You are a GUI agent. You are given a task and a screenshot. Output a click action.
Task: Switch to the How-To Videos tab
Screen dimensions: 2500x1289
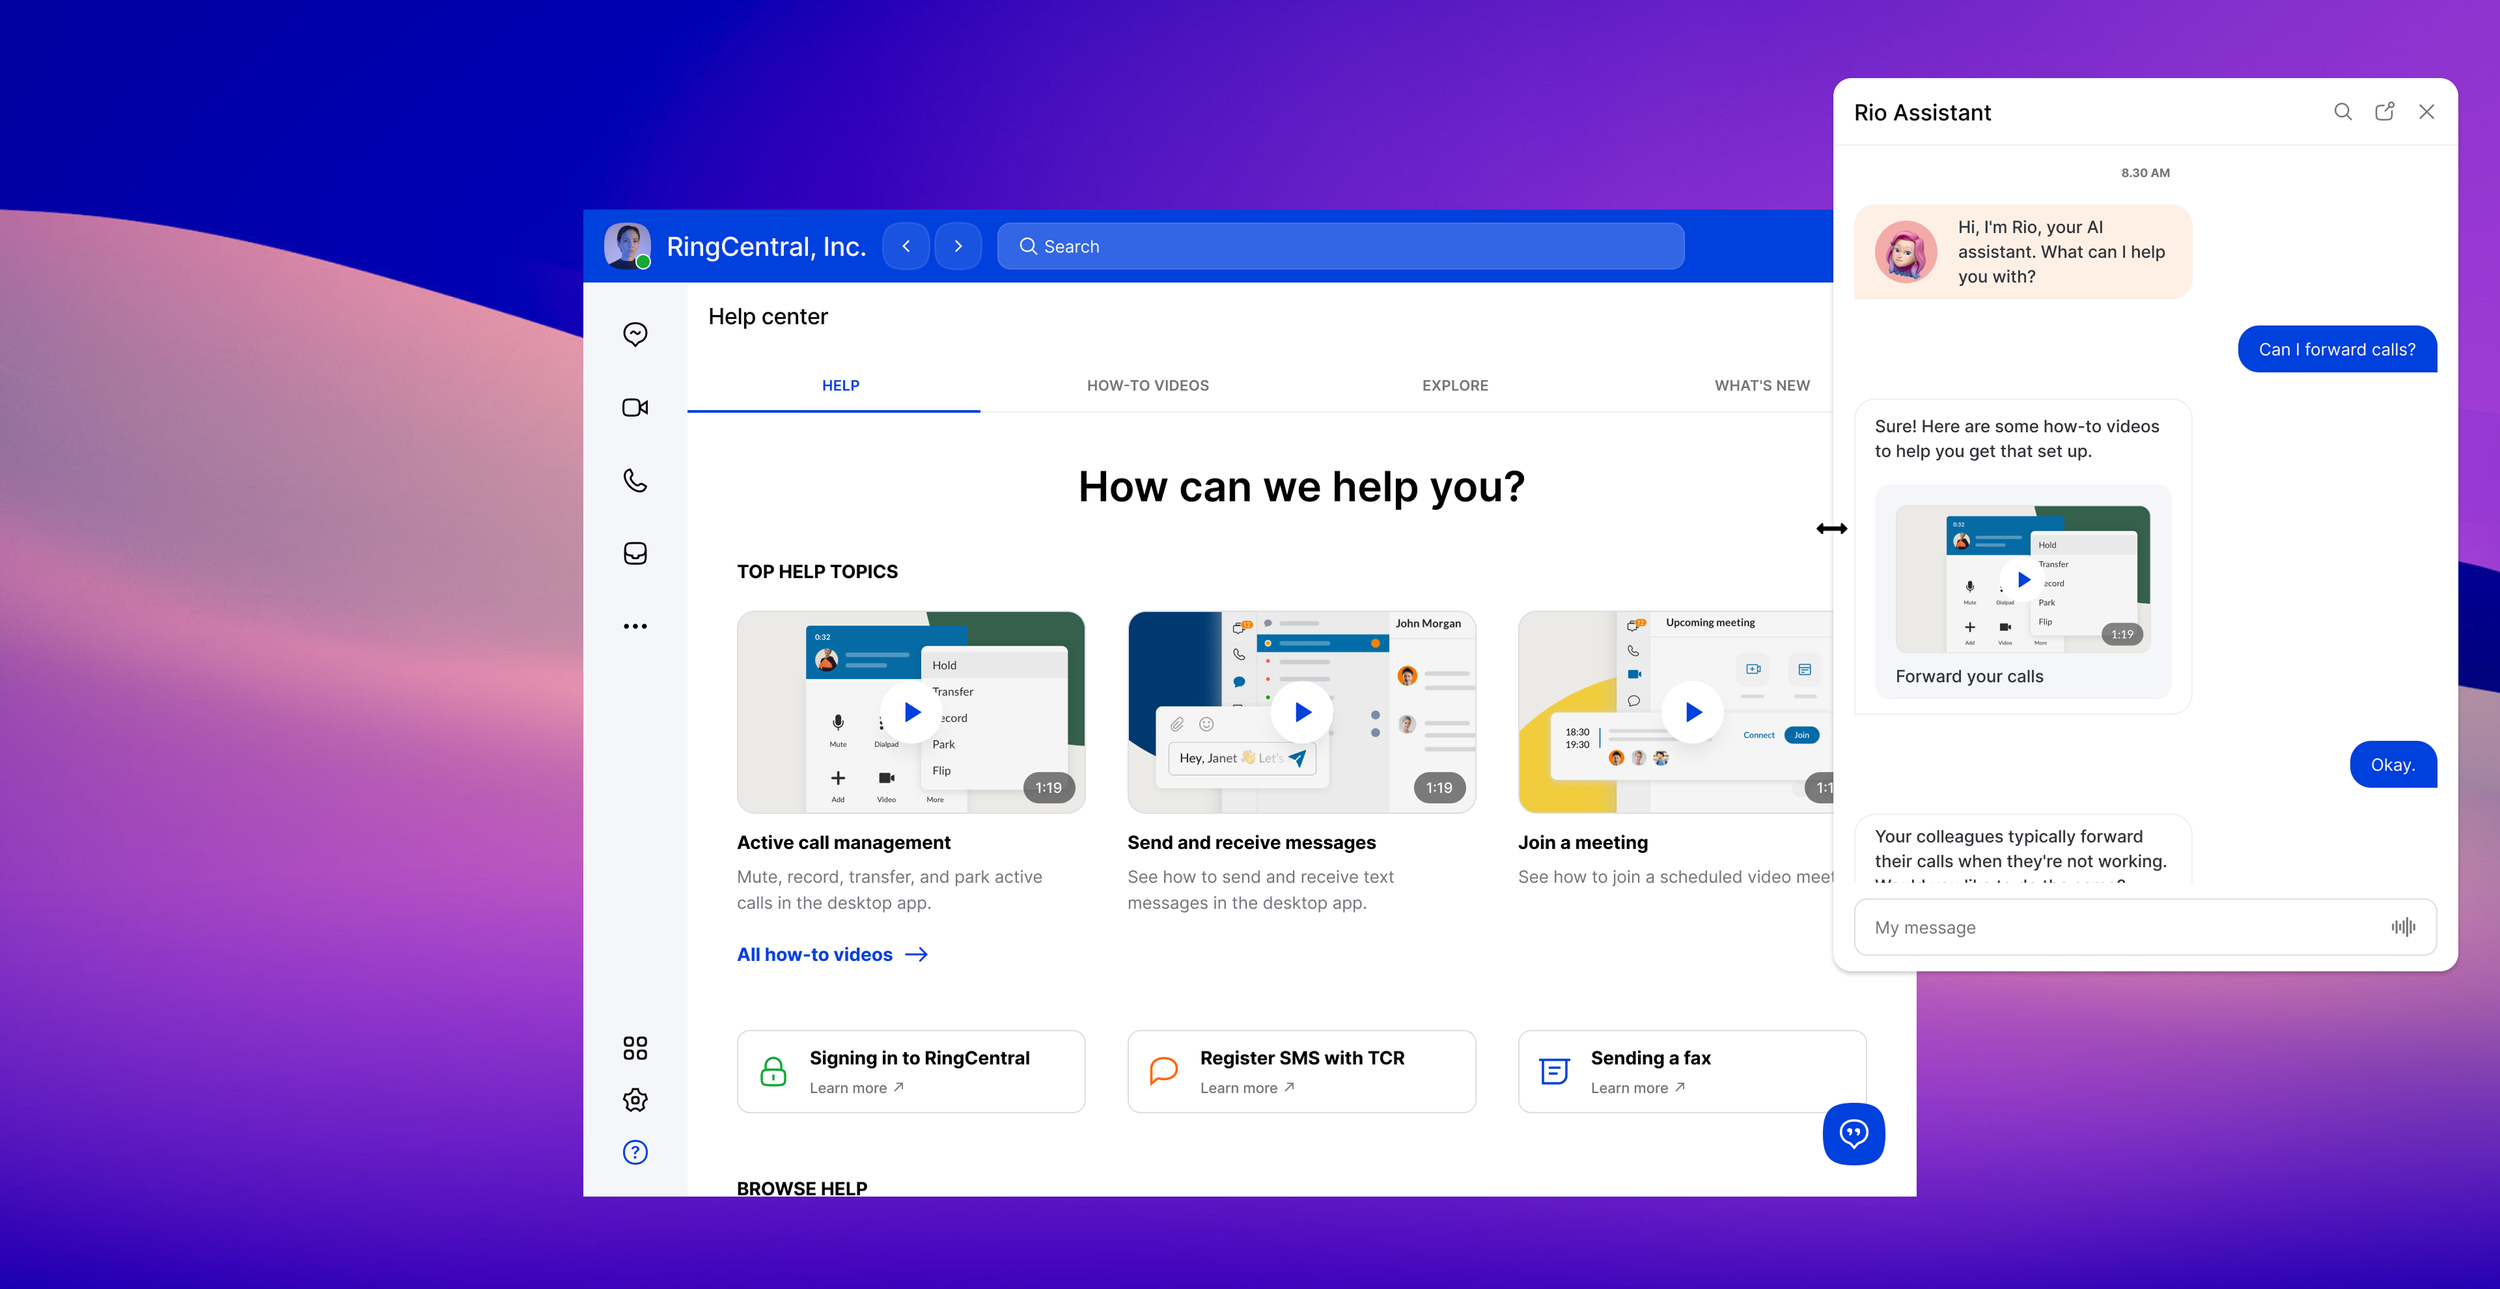(x=1147, y=385)
